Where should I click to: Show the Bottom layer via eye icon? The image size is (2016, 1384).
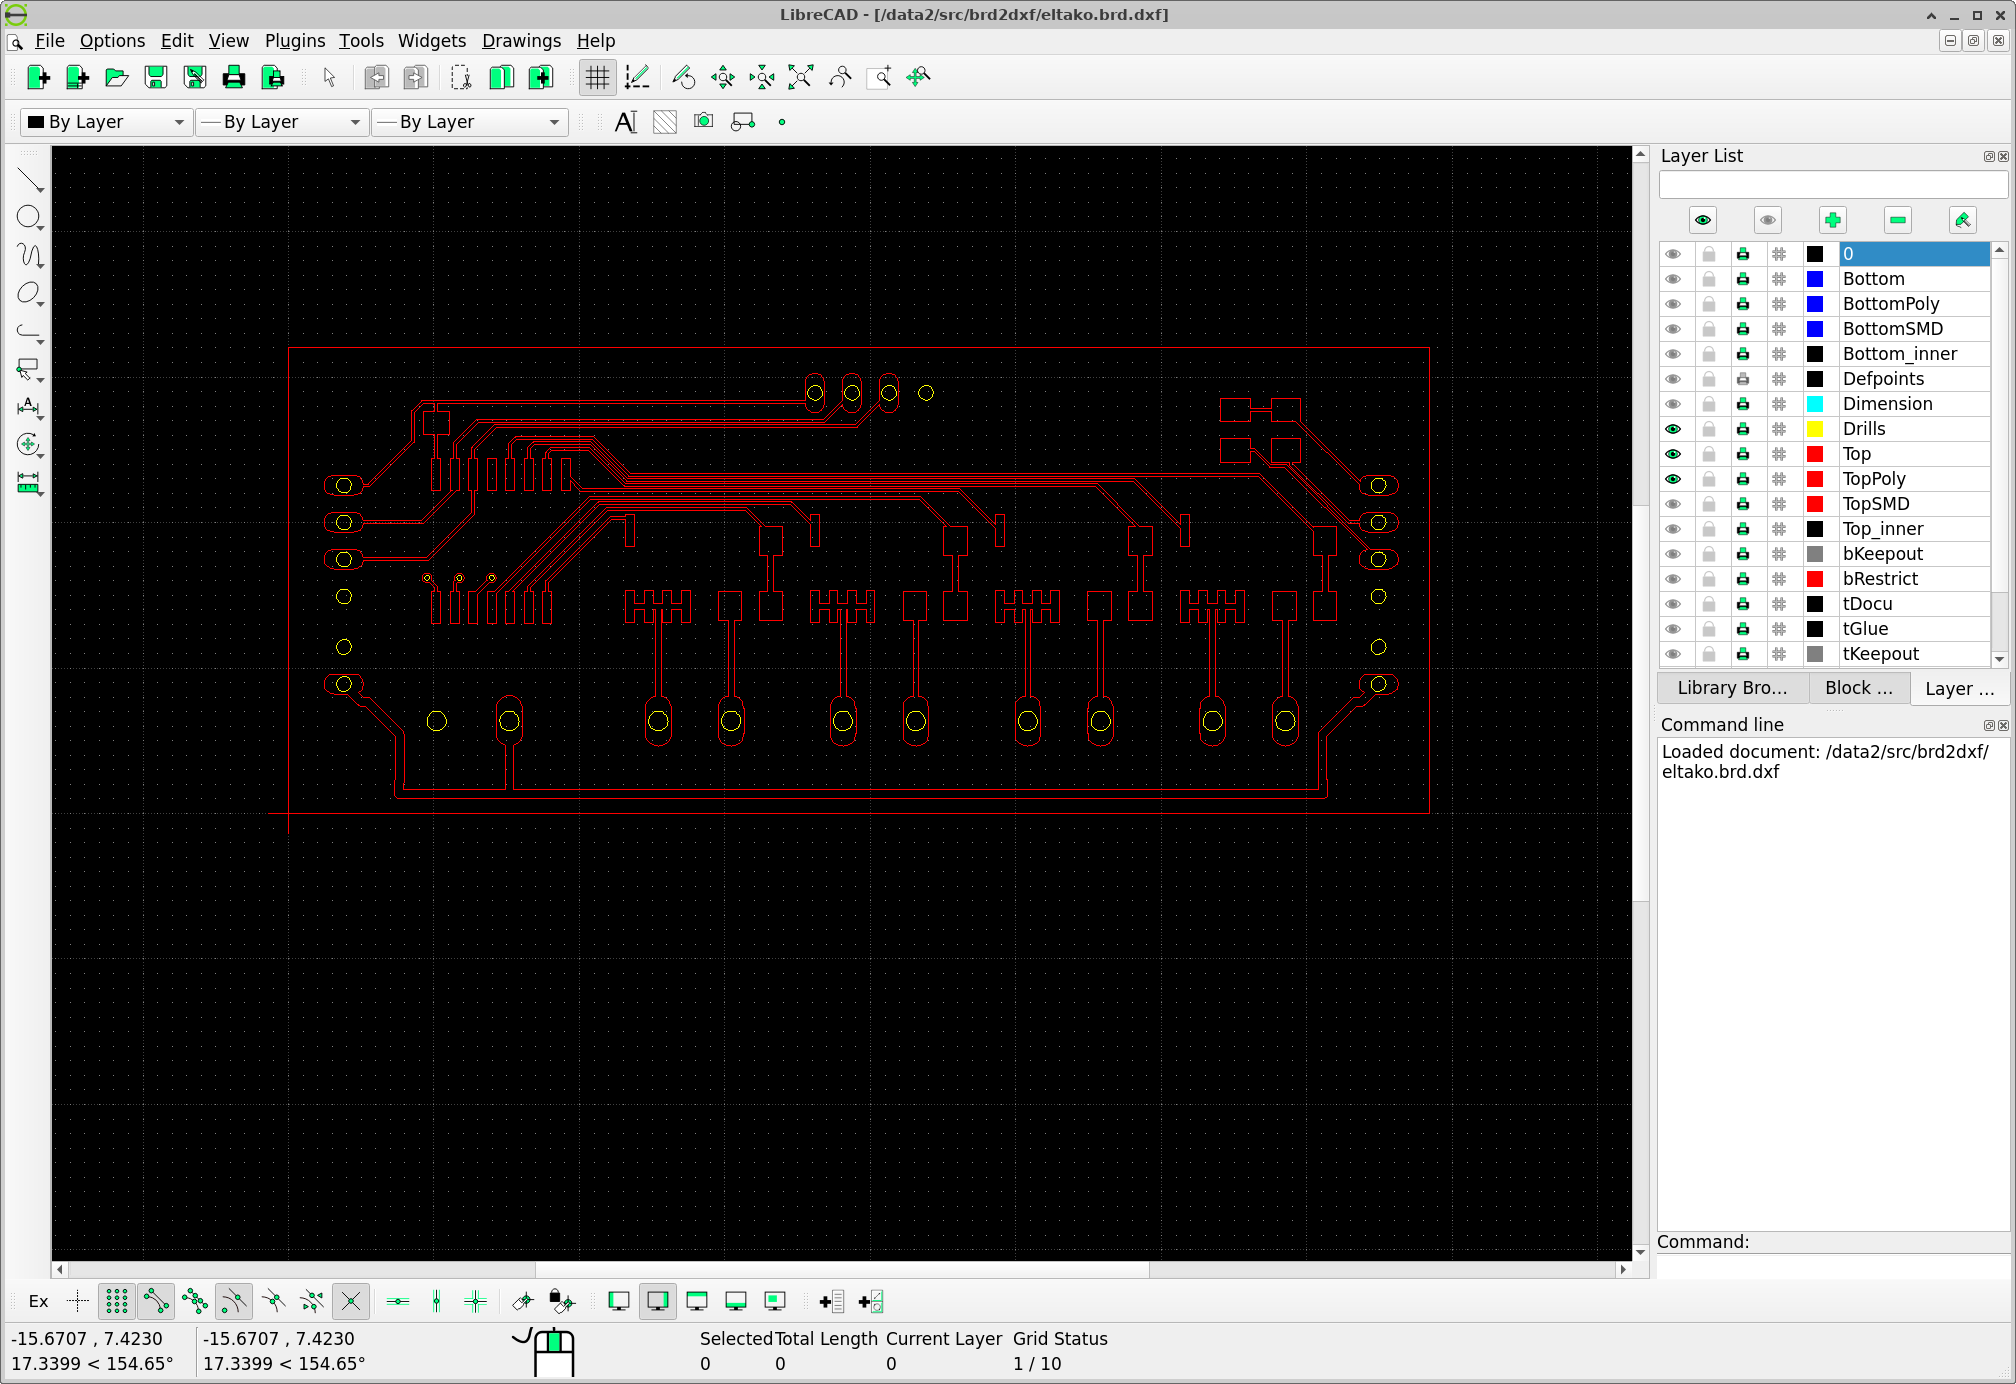[1673, 279]
